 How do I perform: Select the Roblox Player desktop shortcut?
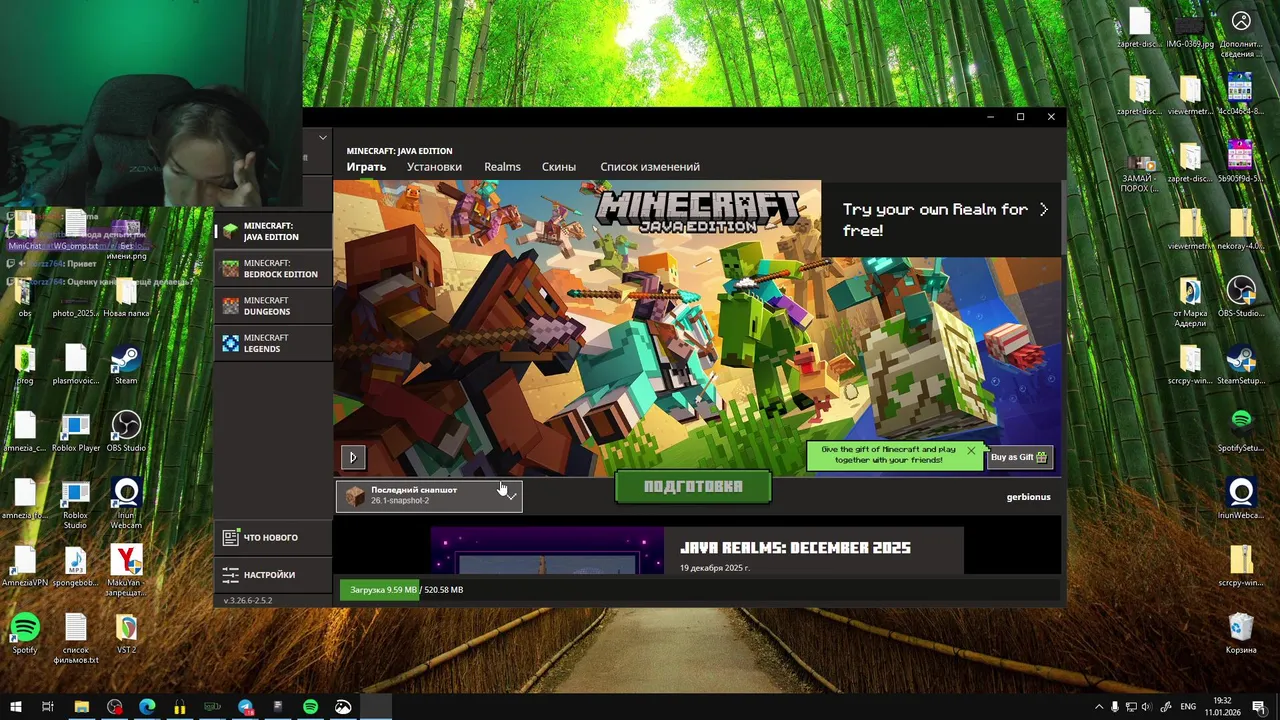[x=76, y=432]
